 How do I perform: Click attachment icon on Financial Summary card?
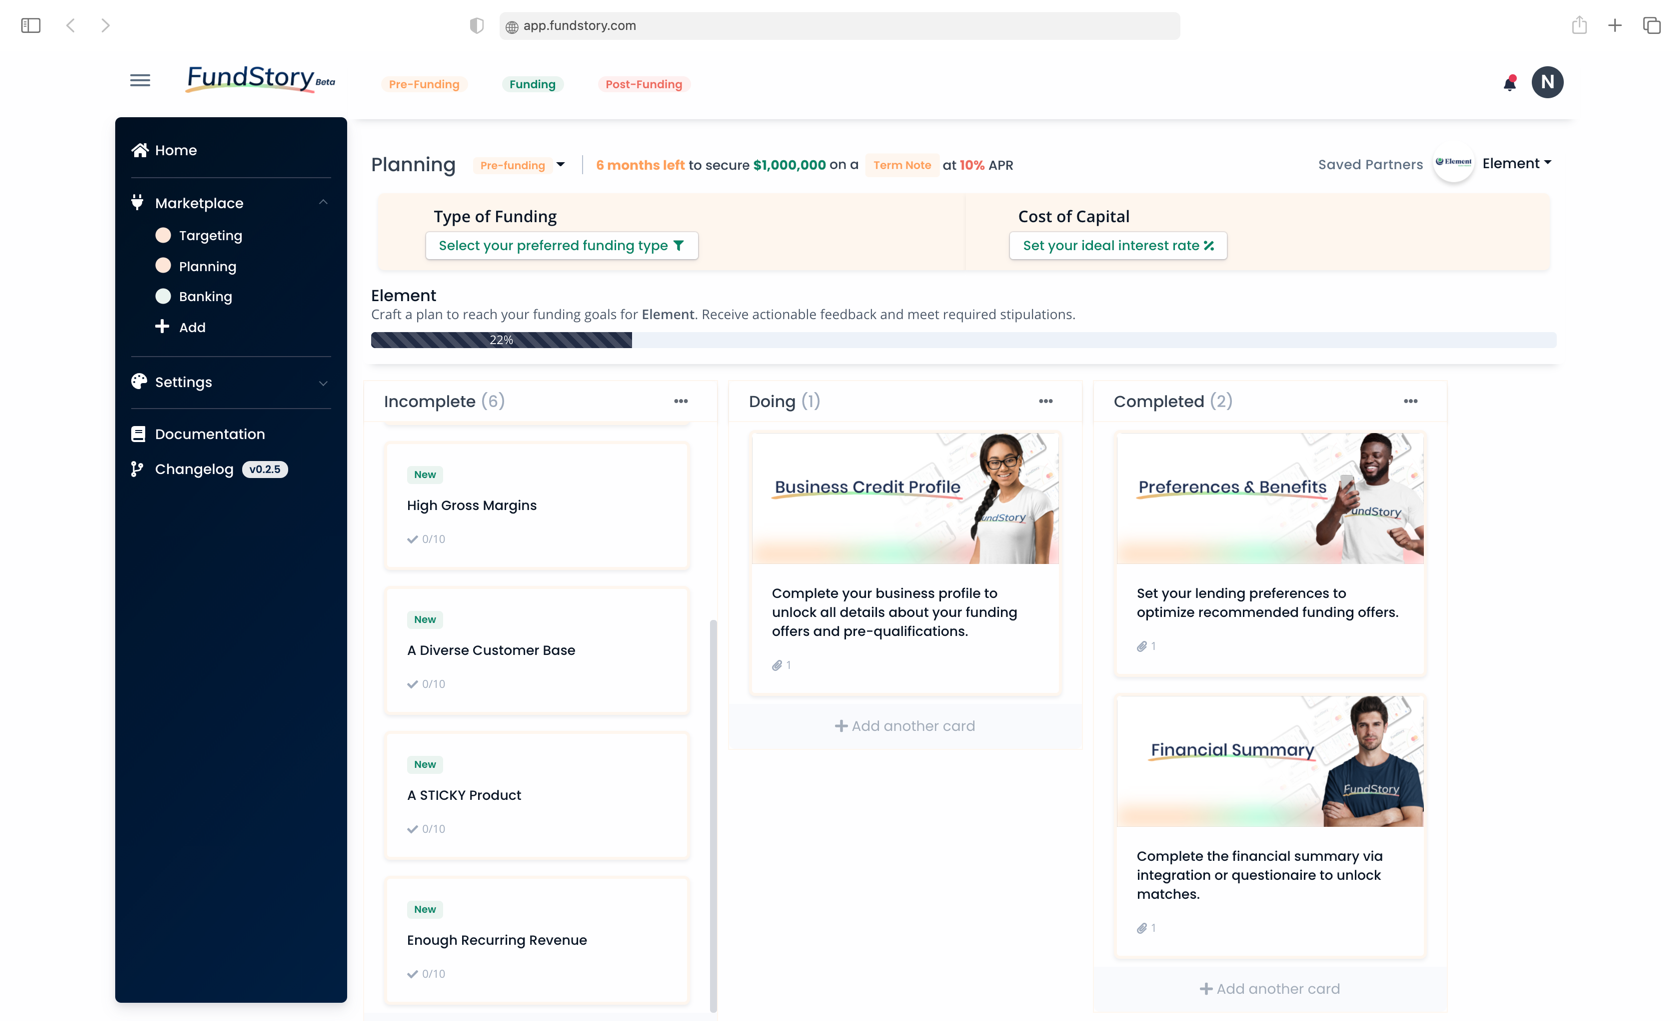pos(1142,928)
